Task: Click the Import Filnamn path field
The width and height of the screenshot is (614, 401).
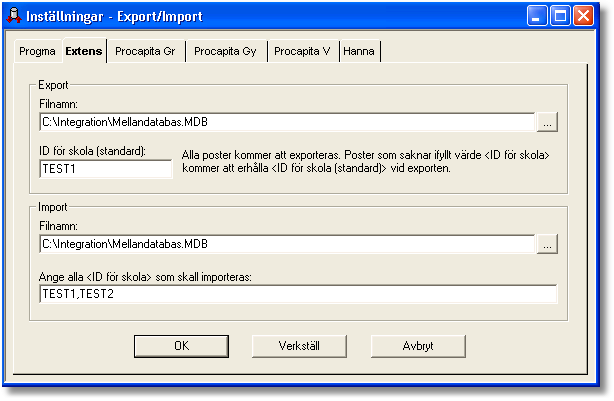Action: (x=287, y=244)
